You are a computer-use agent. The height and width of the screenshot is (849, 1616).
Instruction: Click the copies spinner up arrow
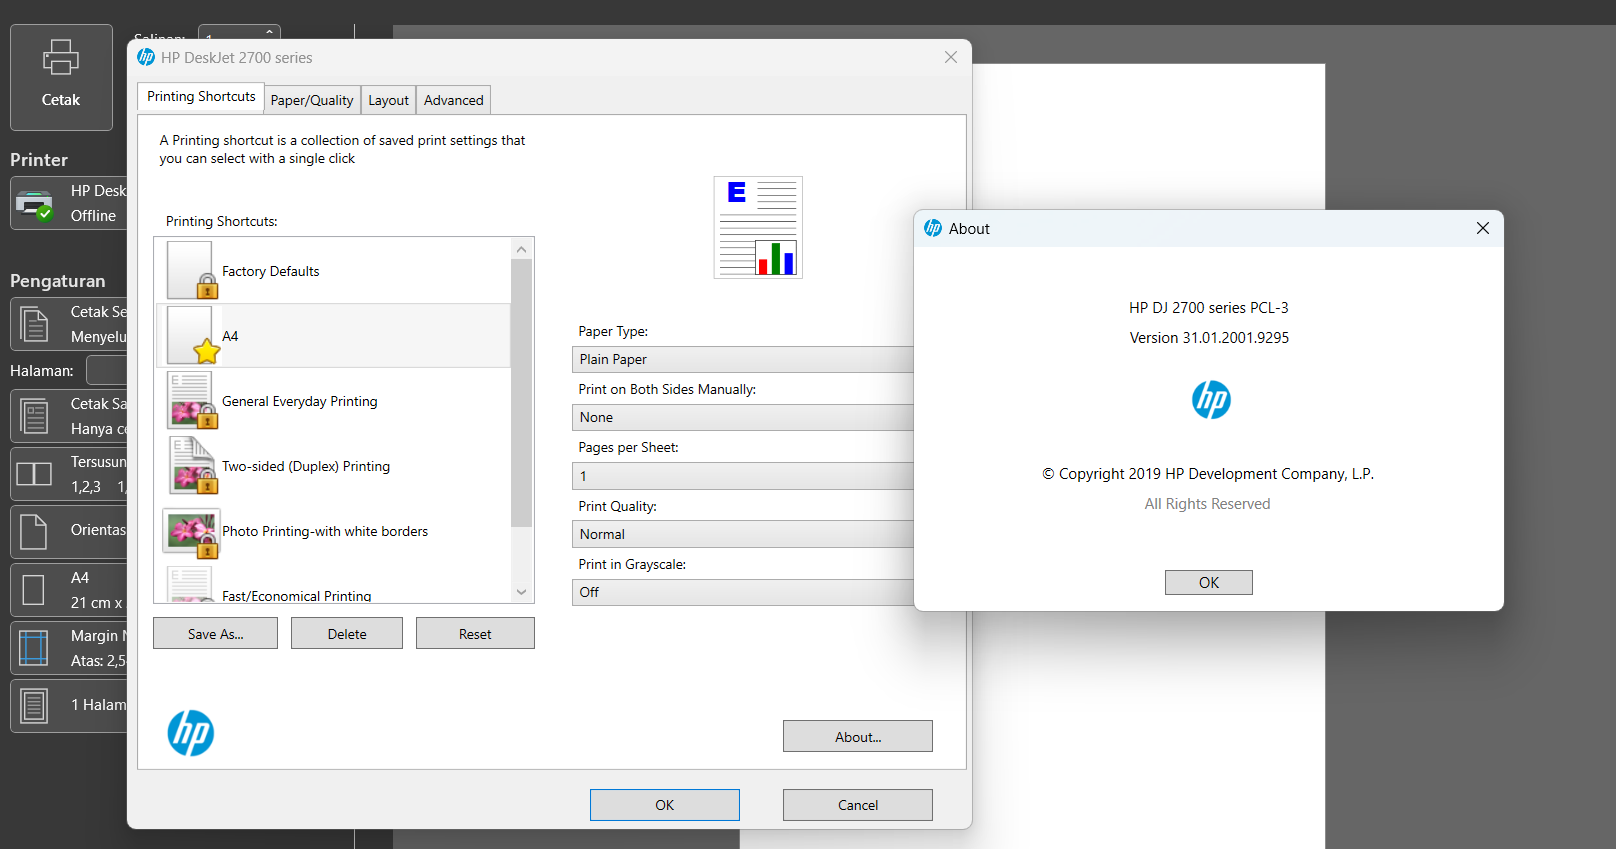click(269, 32)
